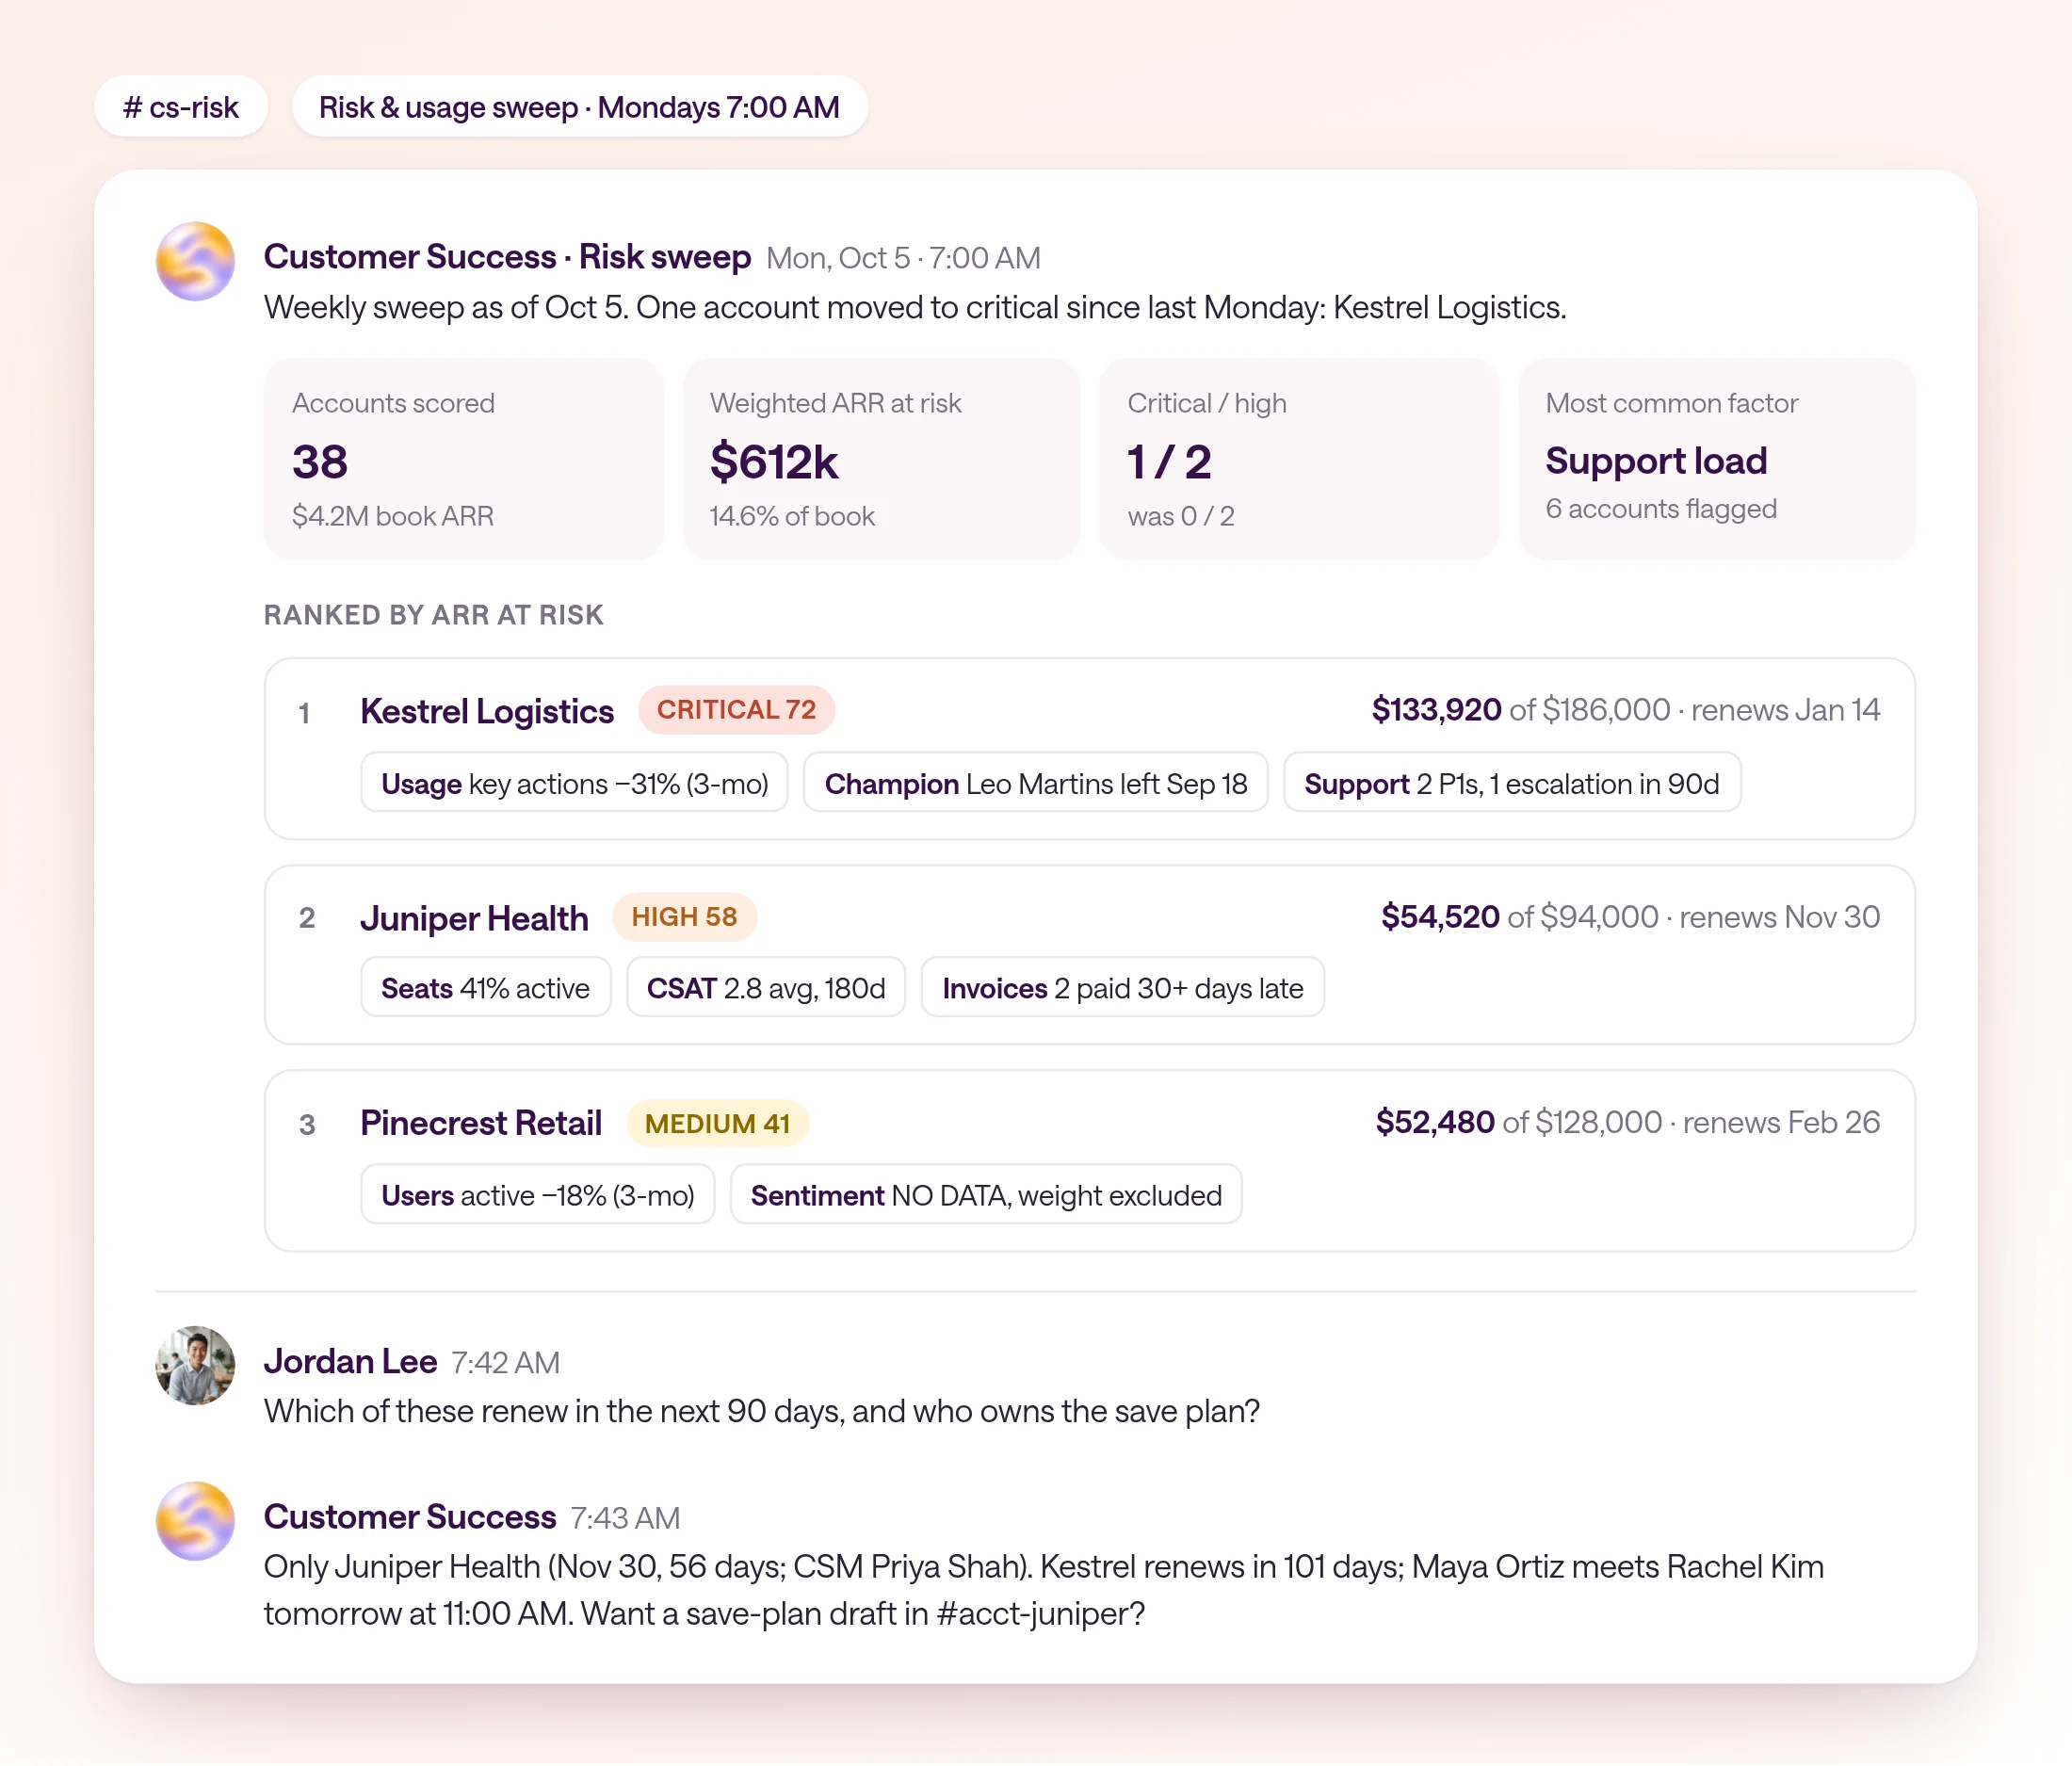Open the Customer Success · Risk sweep sender name
The width and height of the screenshot is (2072, 1766).
[507, 257]
